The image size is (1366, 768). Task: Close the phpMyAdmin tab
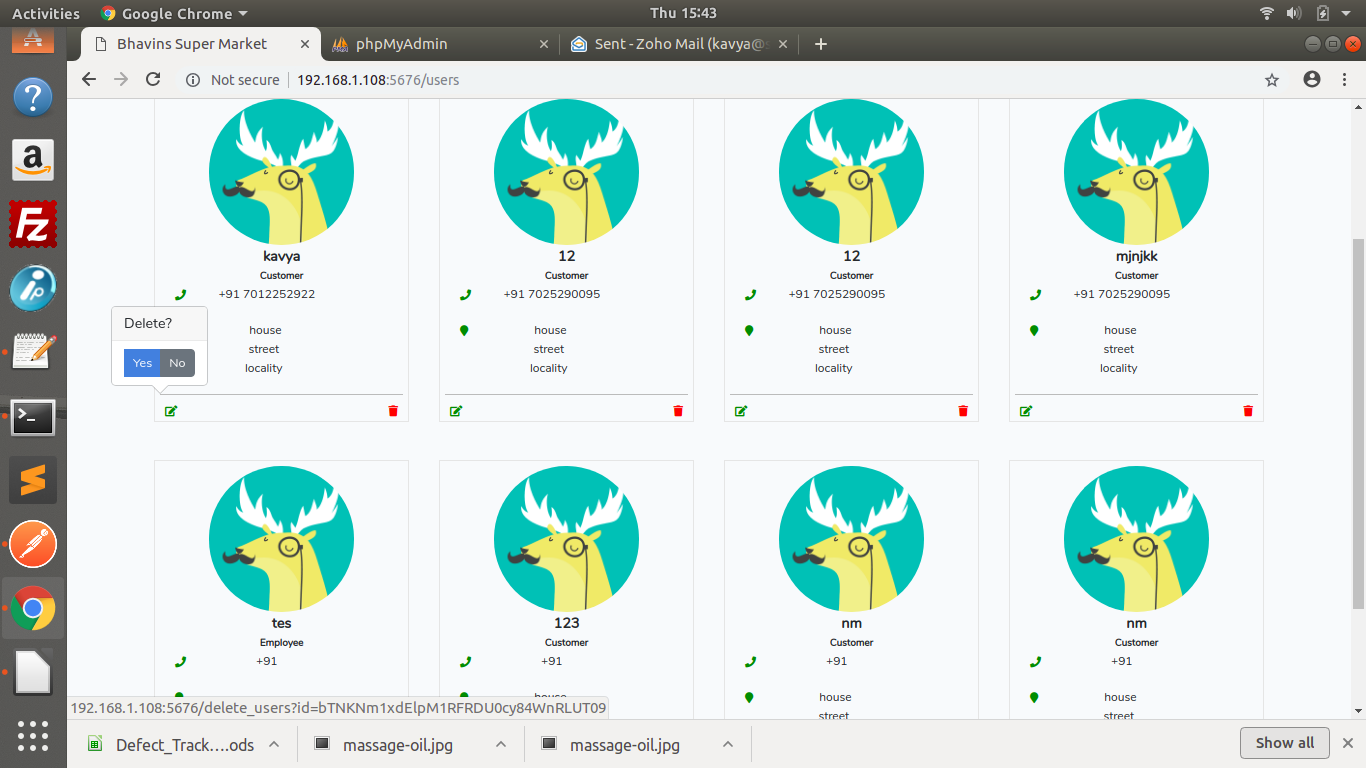pyautogui.click(x=544, y=44)
